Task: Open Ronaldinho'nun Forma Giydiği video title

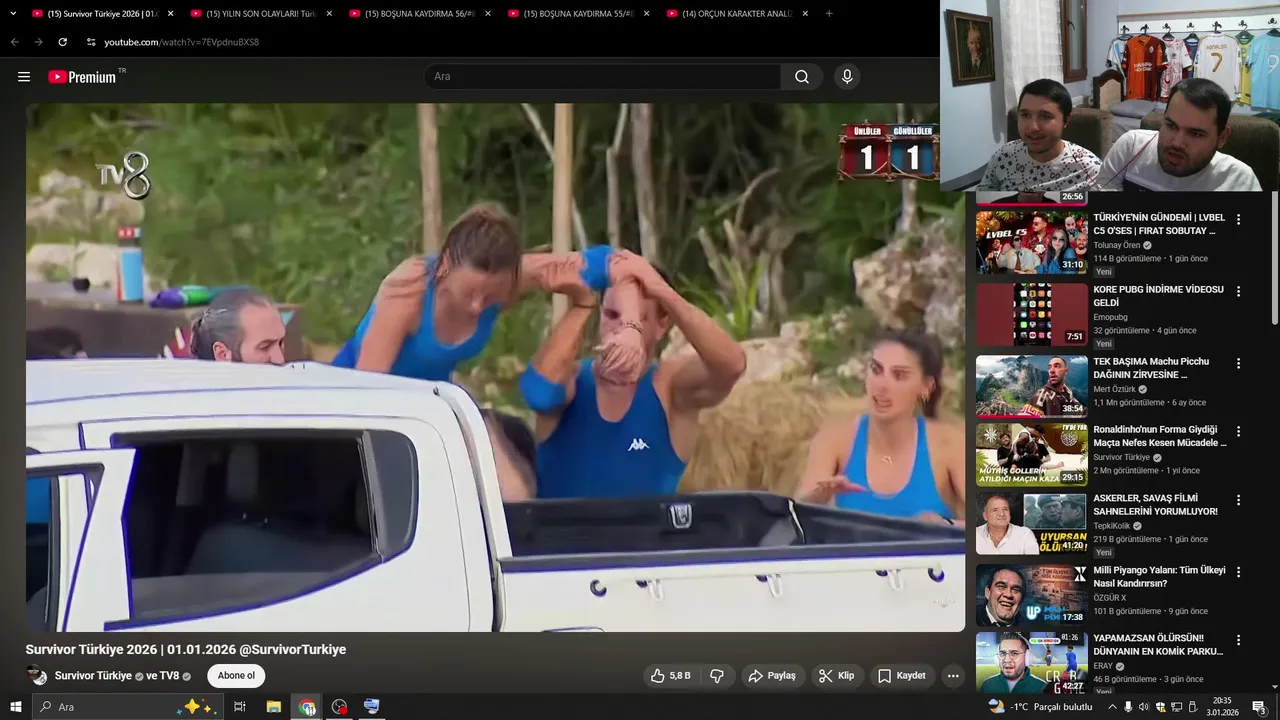Action: click(x=1160, y=436)
